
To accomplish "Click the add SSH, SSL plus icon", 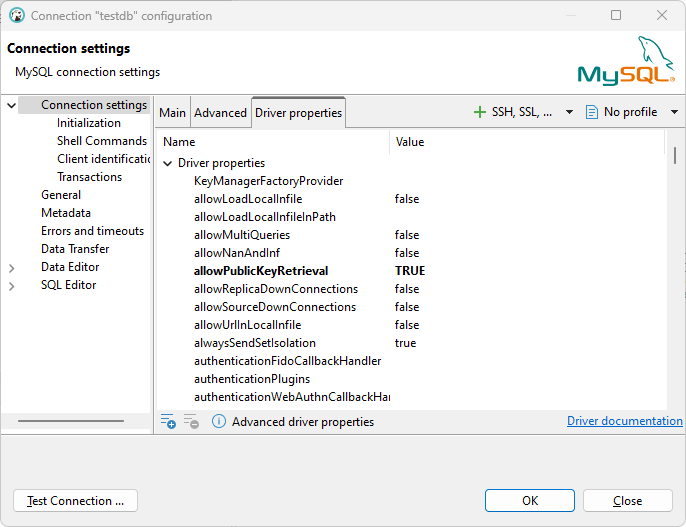I will (480, 112).
